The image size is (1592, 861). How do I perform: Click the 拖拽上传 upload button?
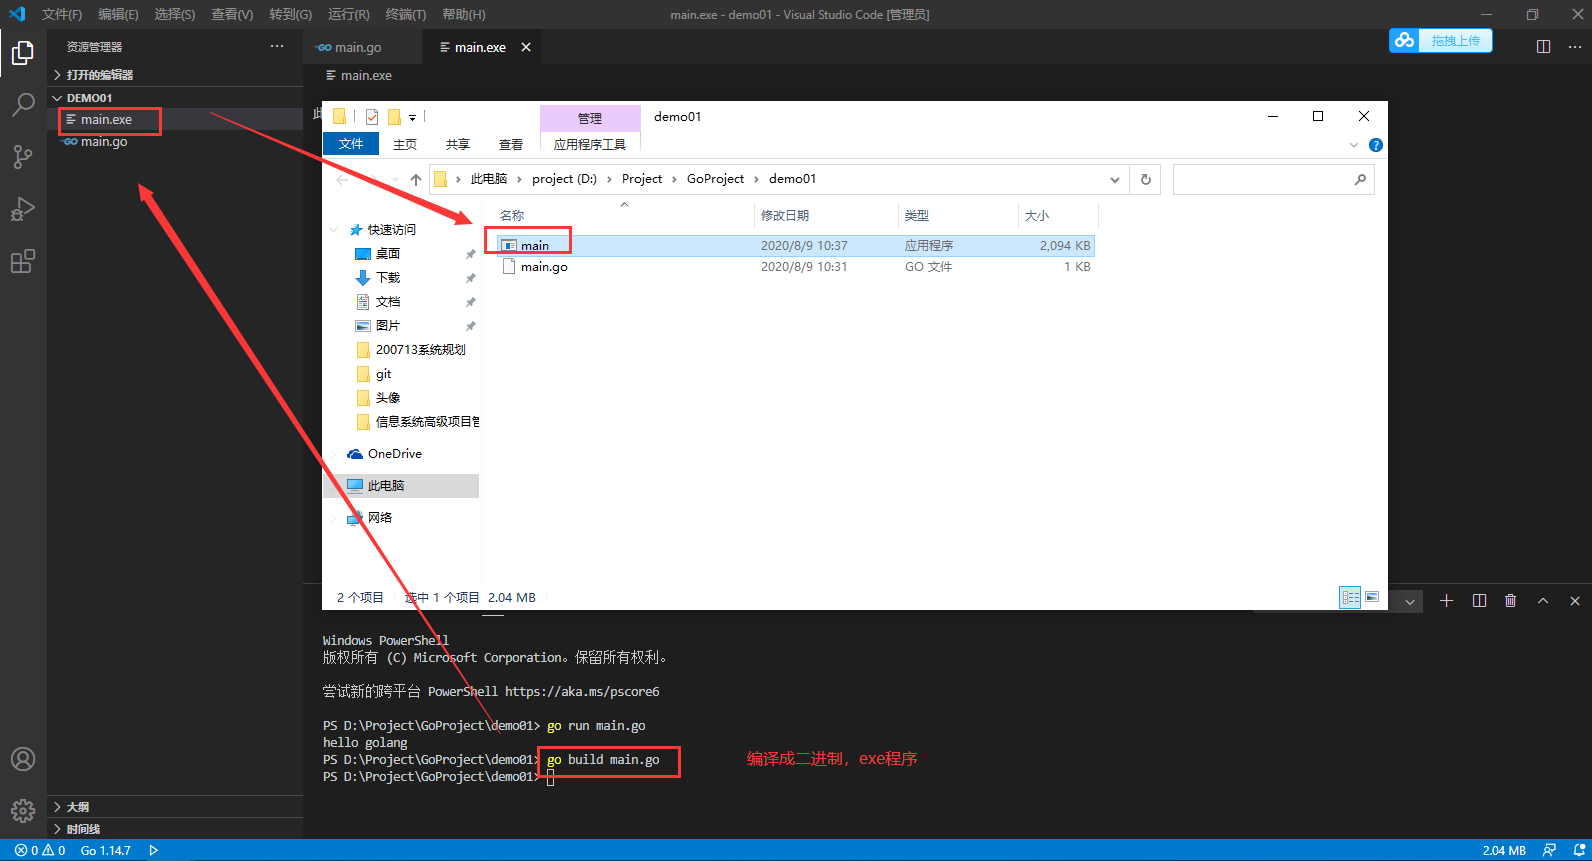click(1441, 41)
